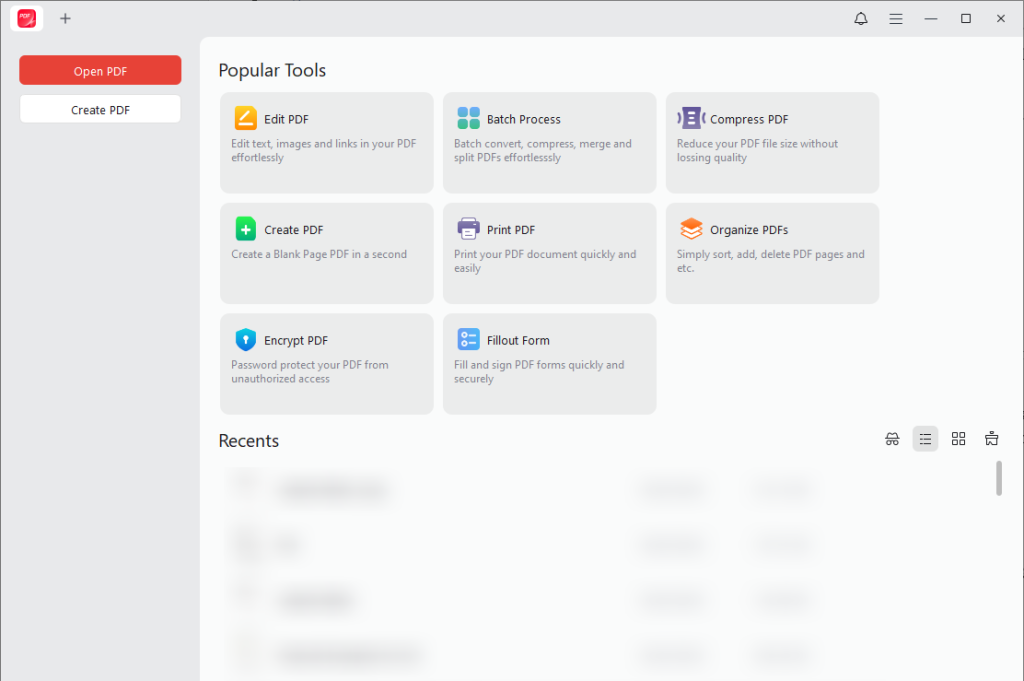This screenshot has width=1024, height=681.
Task: Click the red PDF app logo tab
Action: pos(26,18)
